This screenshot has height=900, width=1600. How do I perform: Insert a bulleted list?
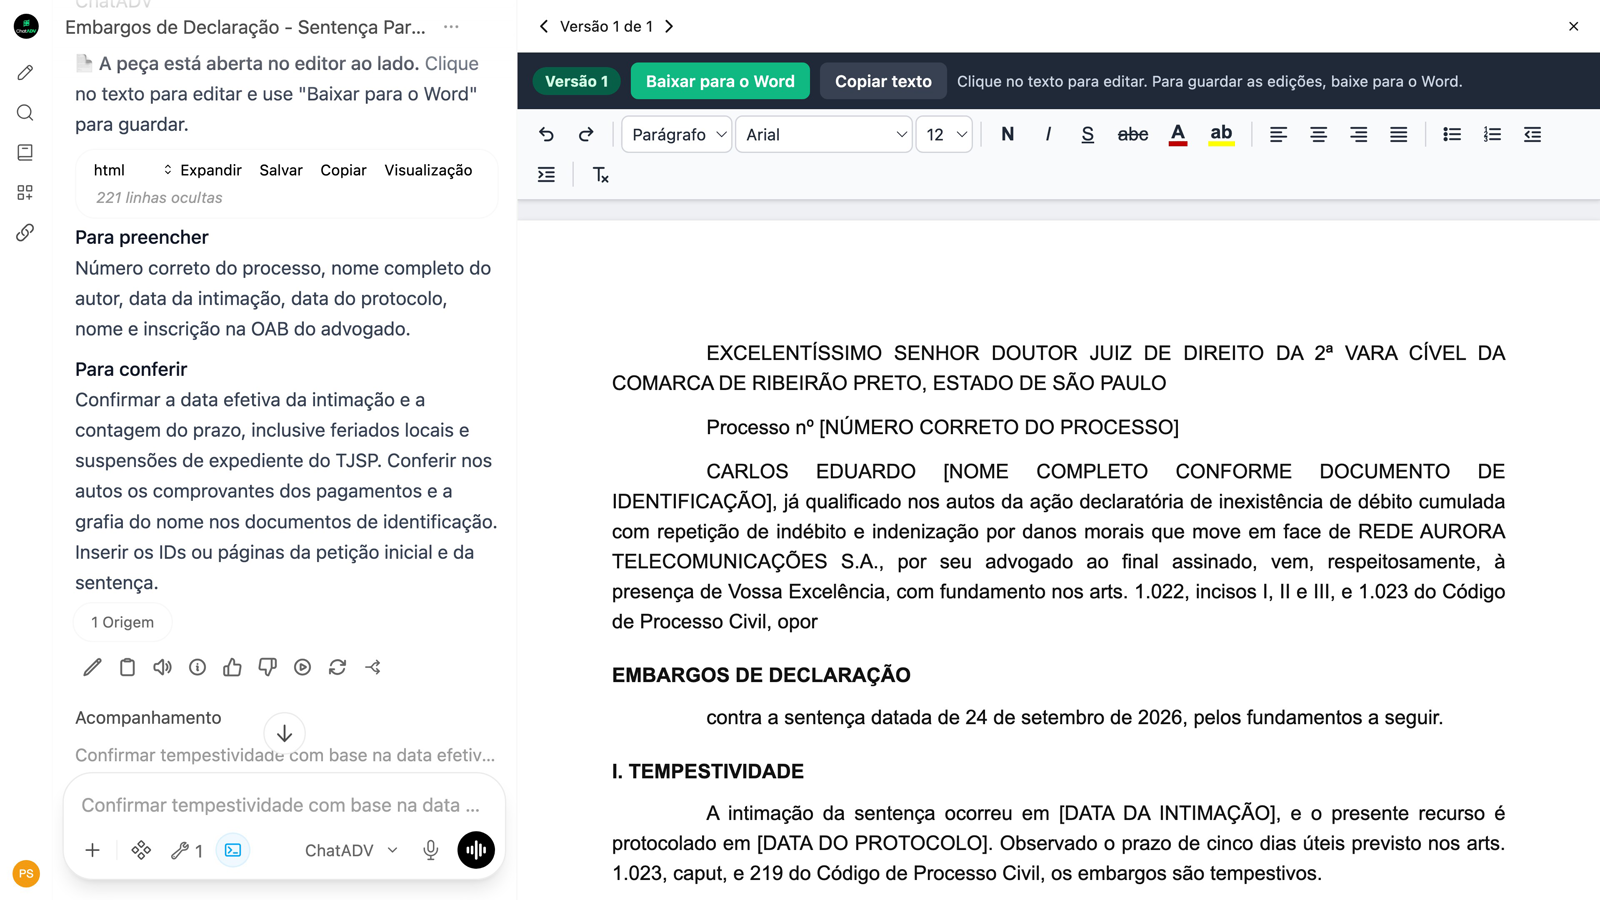[1452, 134]
